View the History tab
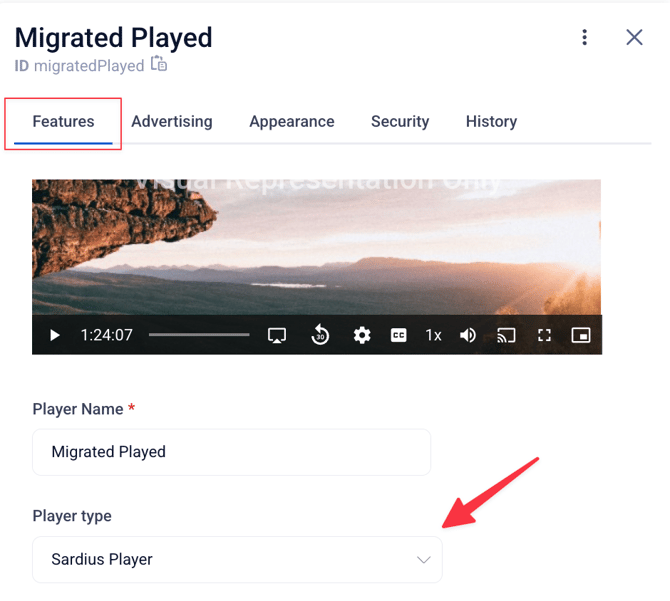This screenshot has height=601, width=670. pyautogui.click(x=491, y=122)
